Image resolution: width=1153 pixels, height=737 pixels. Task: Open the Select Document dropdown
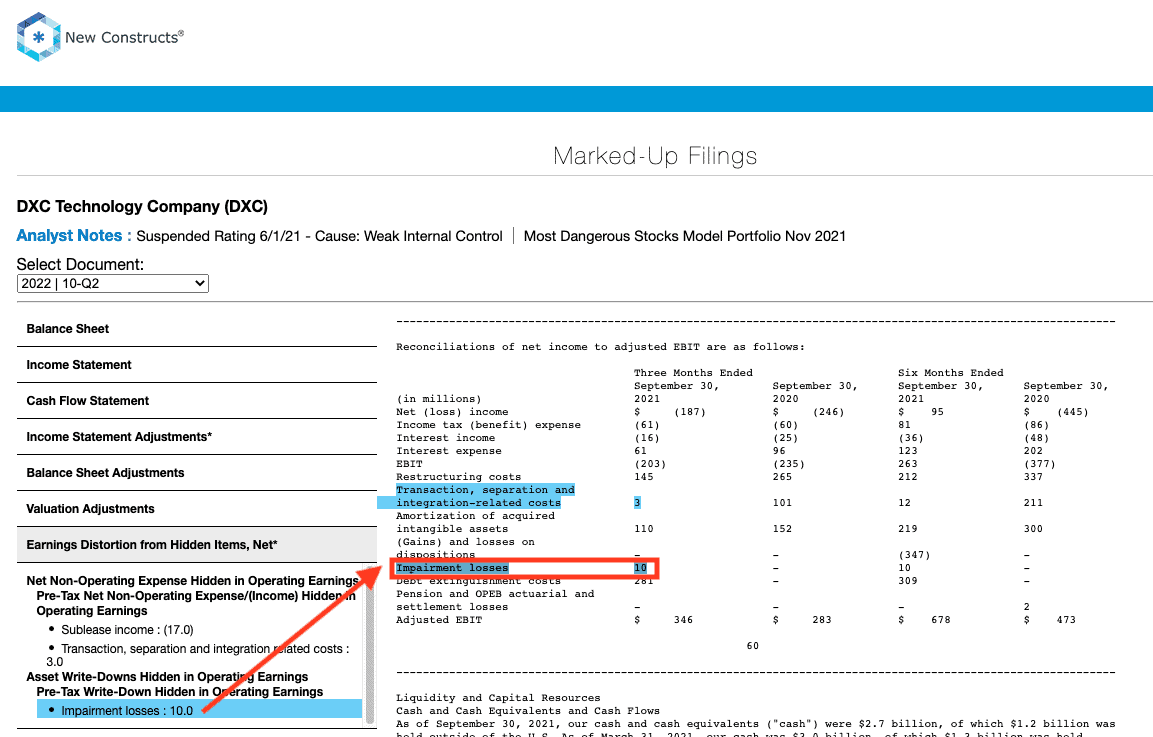113,283
